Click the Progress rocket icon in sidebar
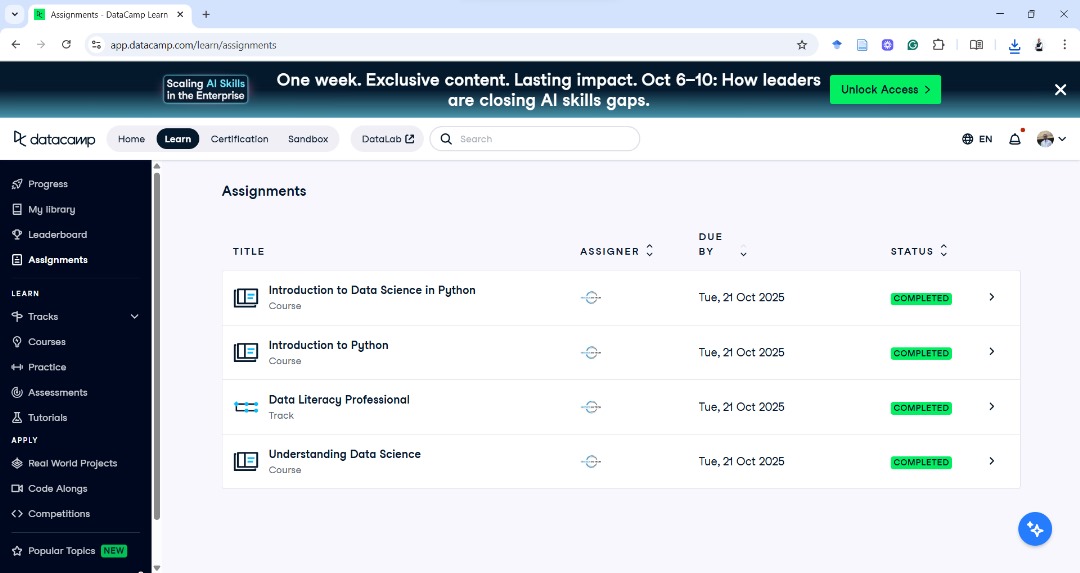This screenshot has width=1080, height=573. (17, 184)
